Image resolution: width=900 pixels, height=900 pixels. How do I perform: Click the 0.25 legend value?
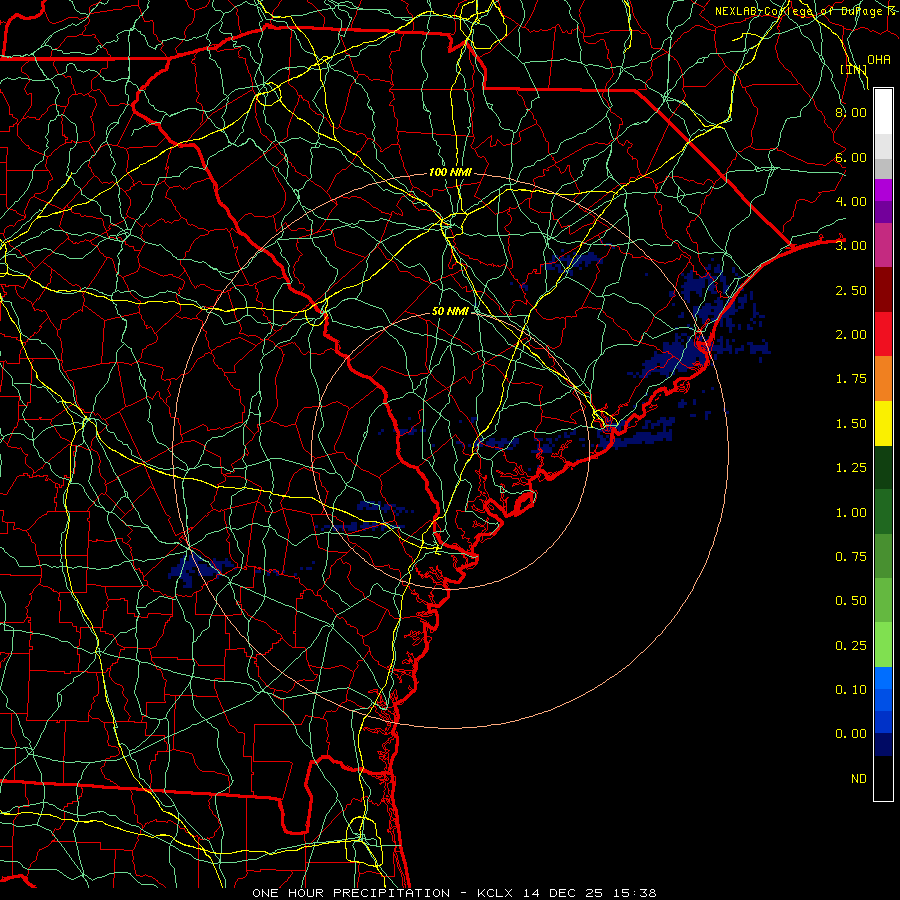851,646
